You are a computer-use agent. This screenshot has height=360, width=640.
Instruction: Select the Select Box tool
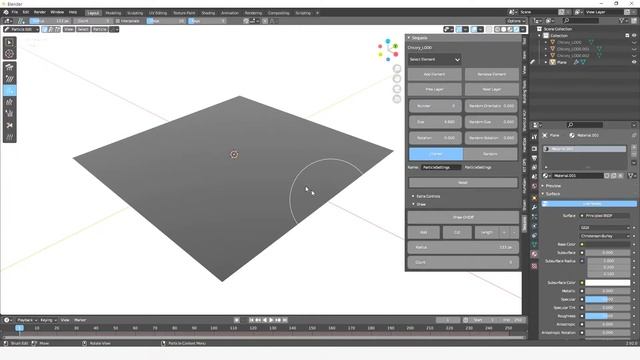pos(10,42)
